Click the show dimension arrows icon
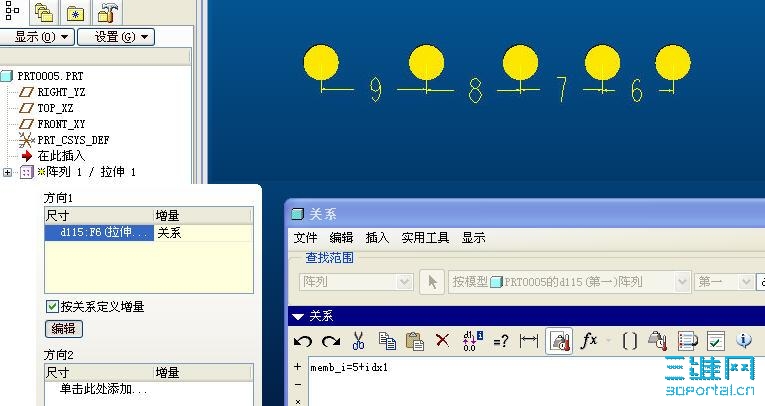 [x=528, y=341]
